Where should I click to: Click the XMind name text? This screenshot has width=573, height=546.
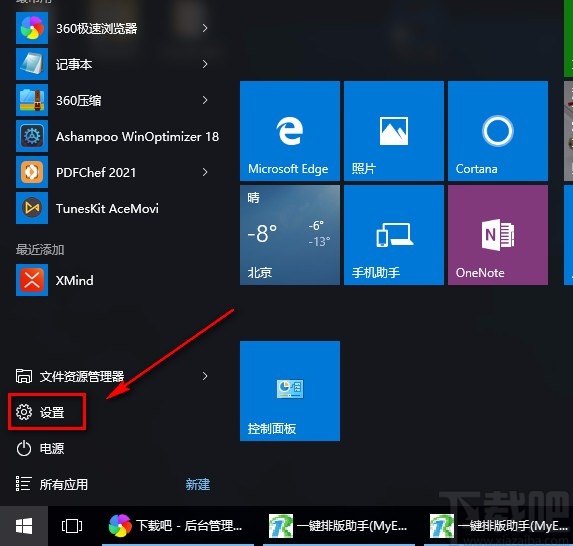(75, 281)
